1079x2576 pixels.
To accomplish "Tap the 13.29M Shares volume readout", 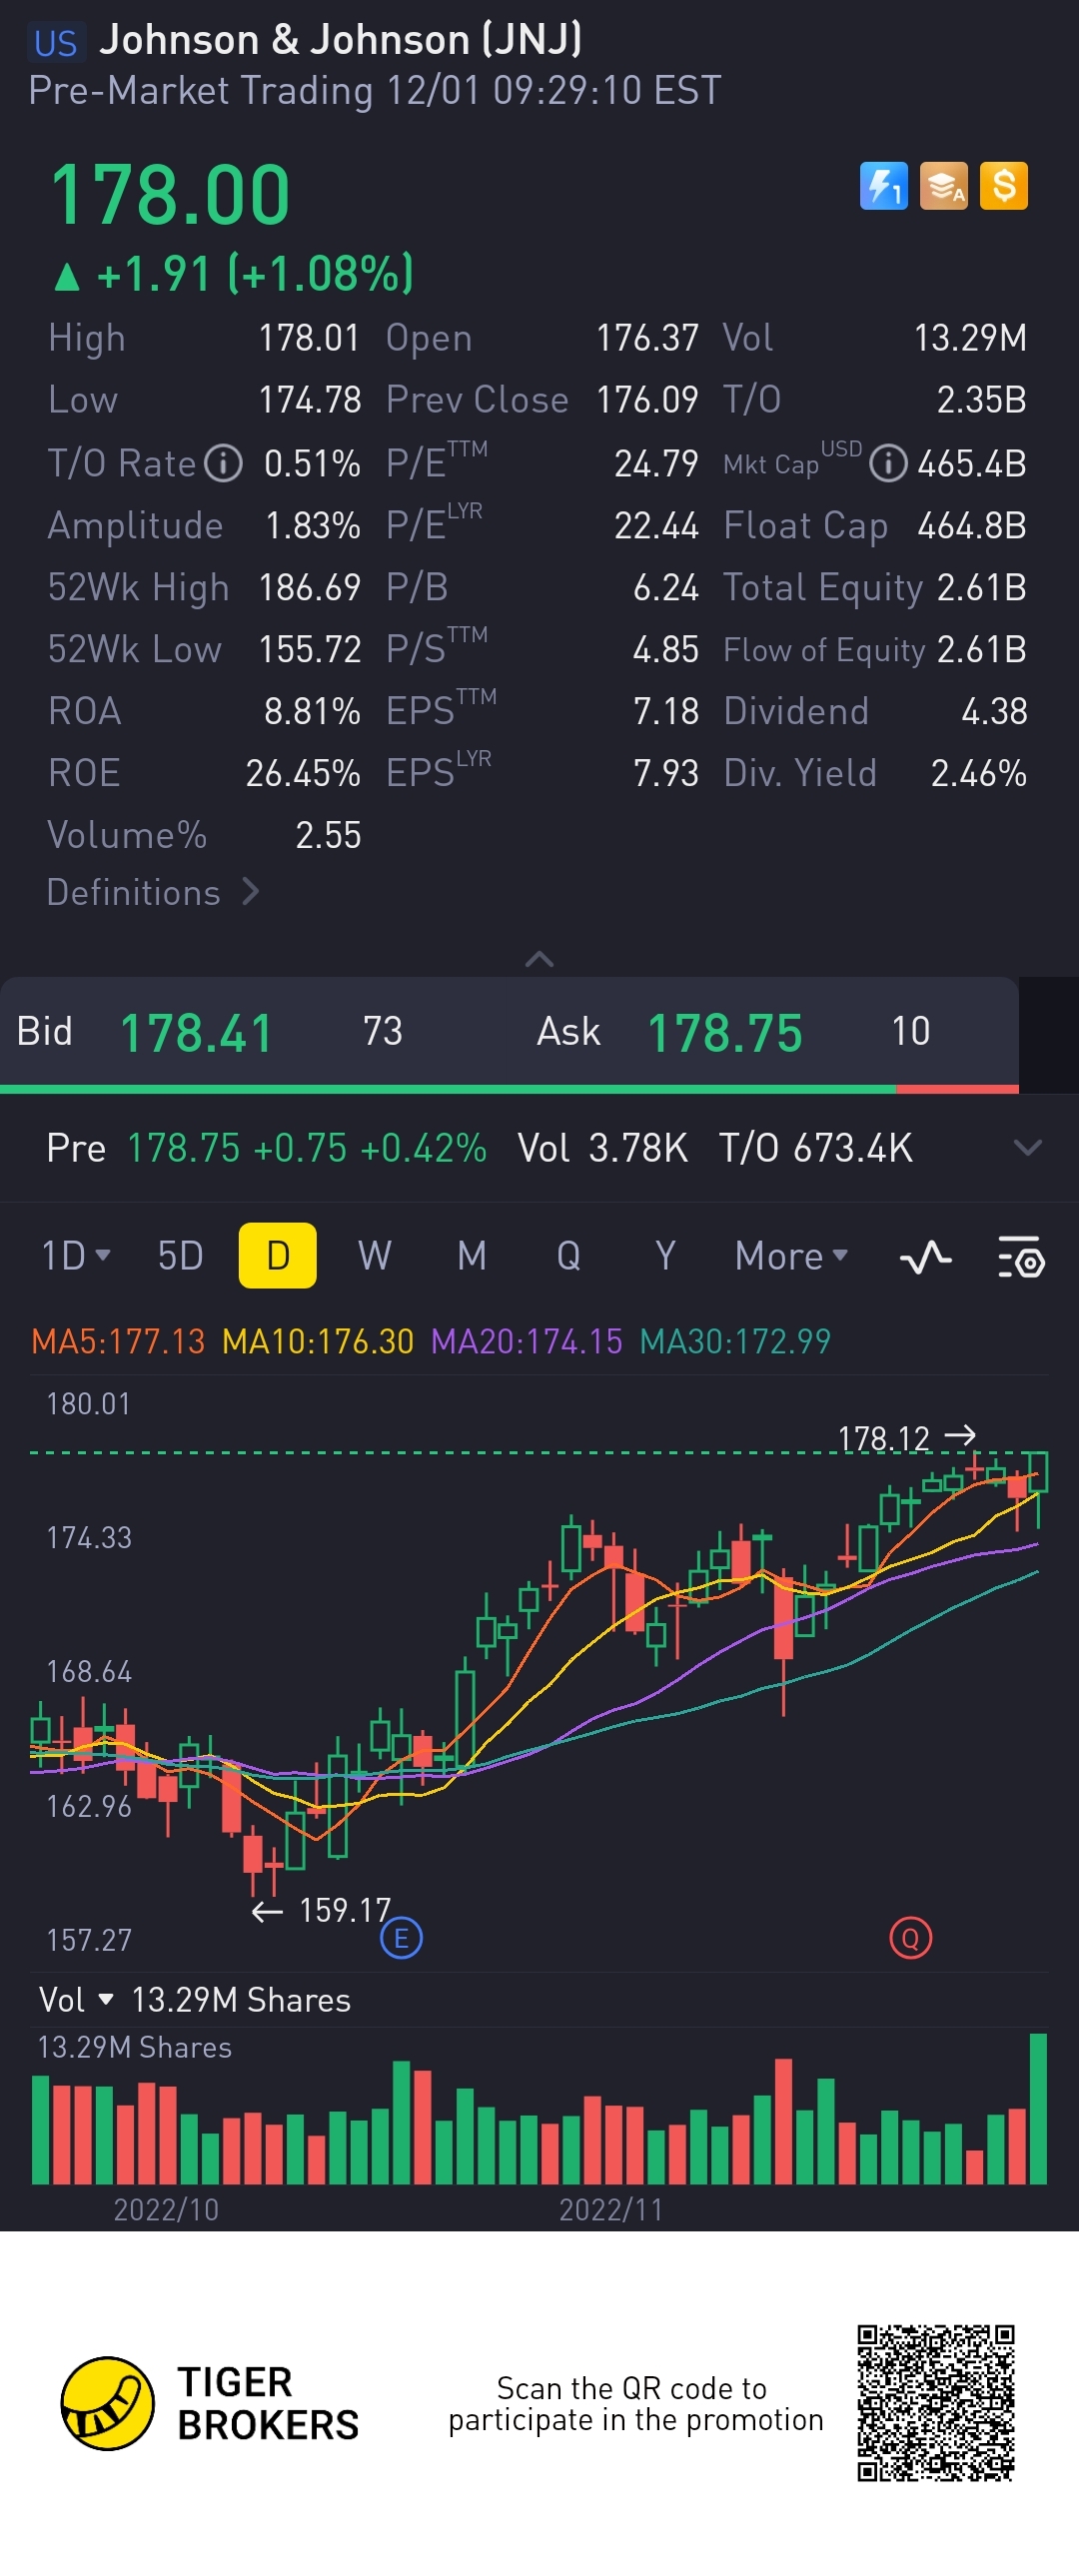I will tap(240, 2000).
